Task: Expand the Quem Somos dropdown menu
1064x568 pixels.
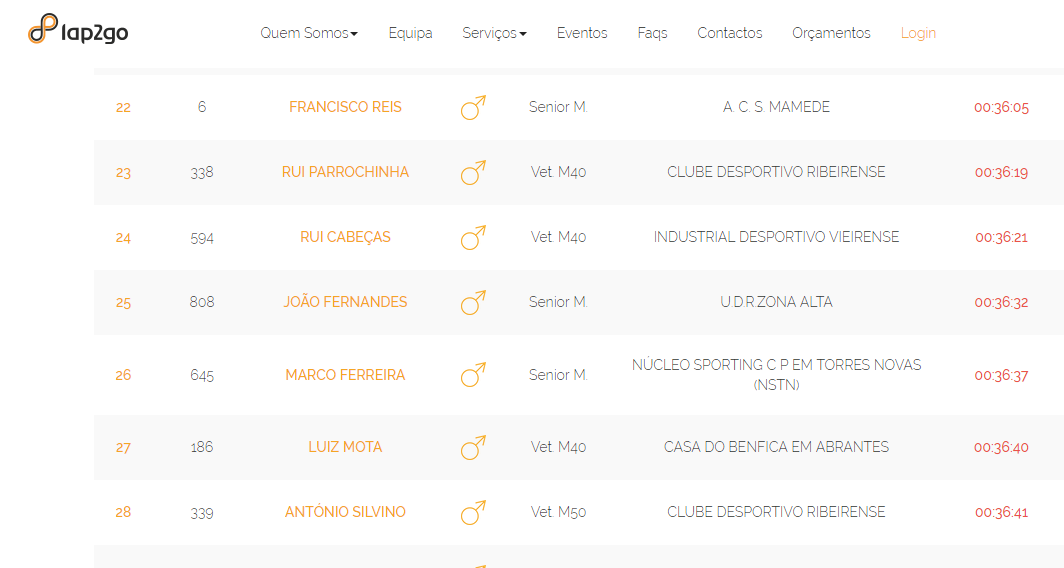Action: tap(309, 33)
